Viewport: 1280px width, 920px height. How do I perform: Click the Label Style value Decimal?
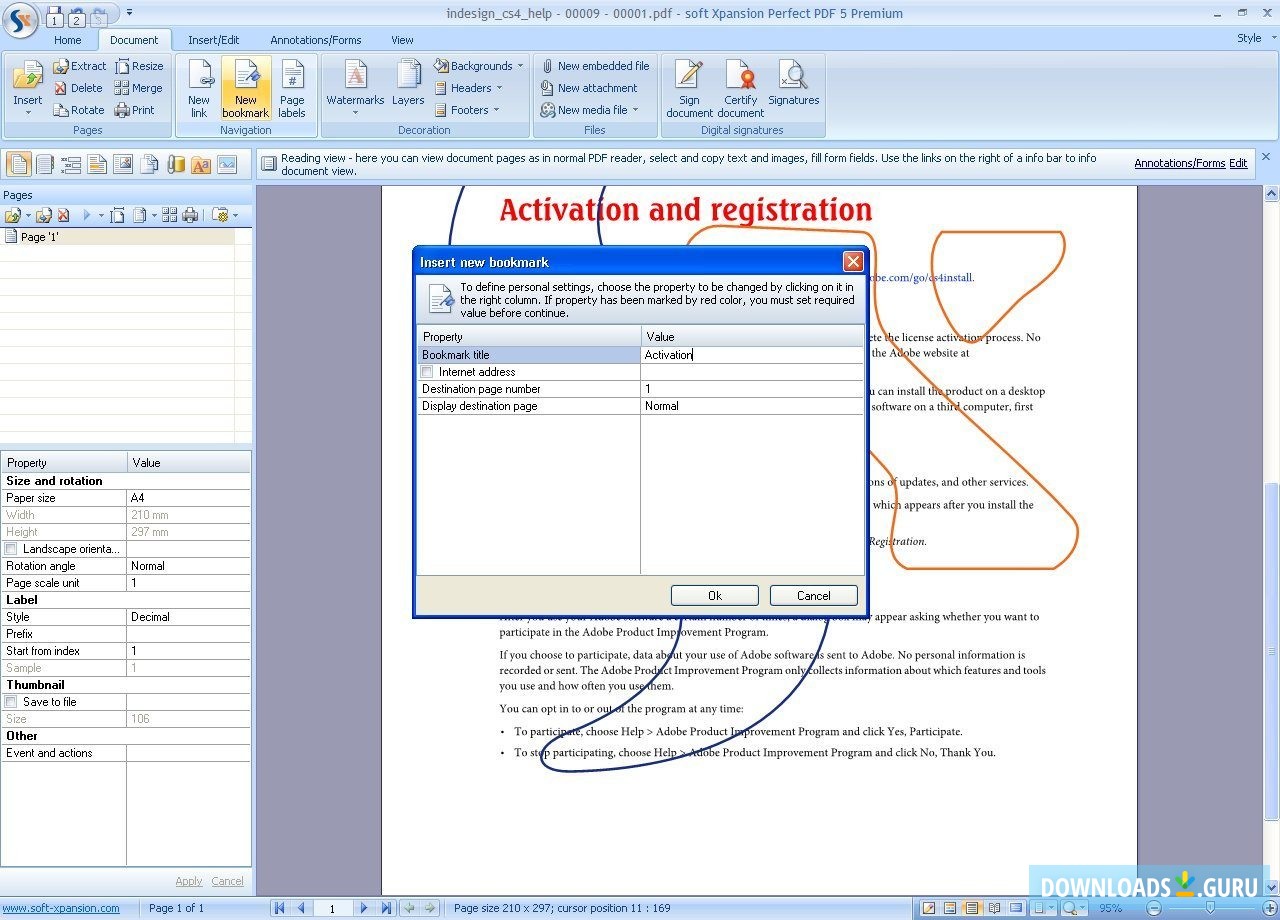(189, 617)
